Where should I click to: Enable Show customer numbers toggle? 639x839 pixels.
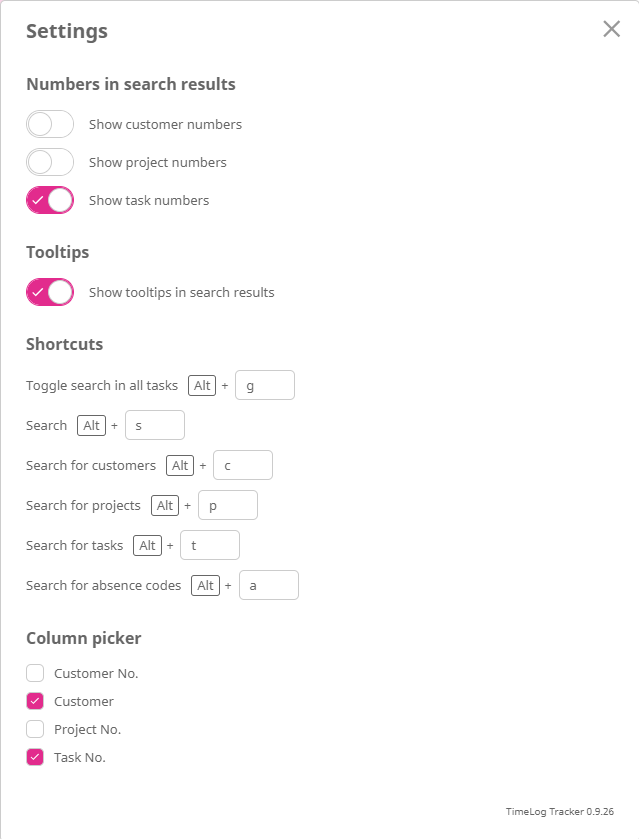pos(50,124)
